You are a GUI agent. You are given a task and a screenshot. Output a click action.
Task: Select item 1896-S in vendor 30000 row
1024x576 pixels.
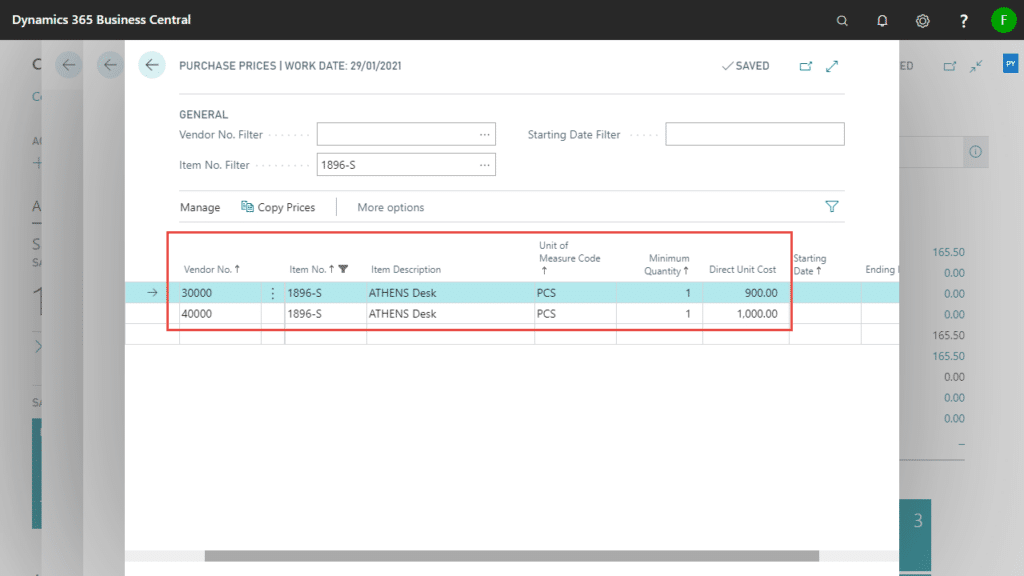[325, 293]
